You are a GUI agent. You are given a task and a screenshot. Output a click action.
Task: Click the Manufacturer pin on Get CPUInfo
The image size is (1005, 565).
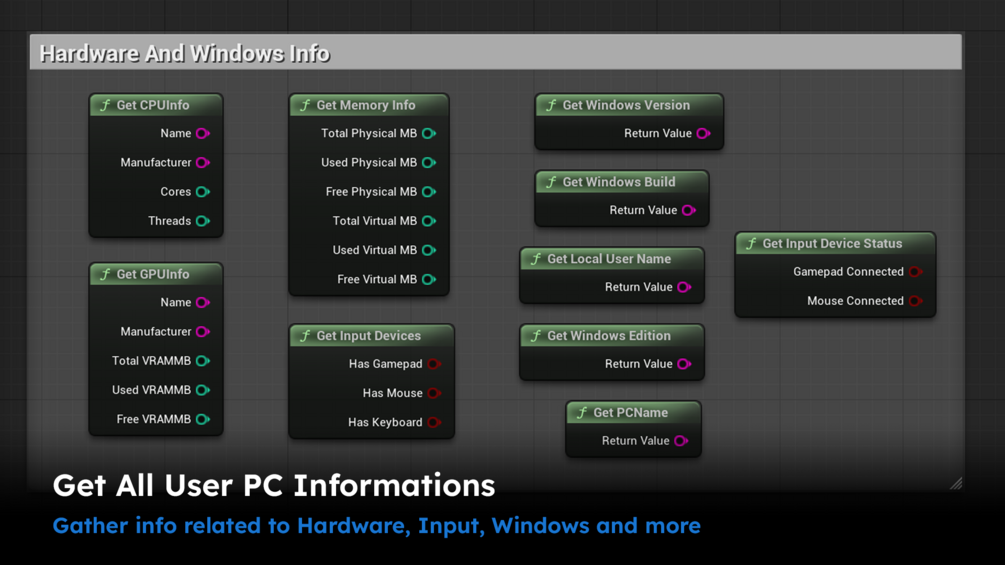coord(203,163)
